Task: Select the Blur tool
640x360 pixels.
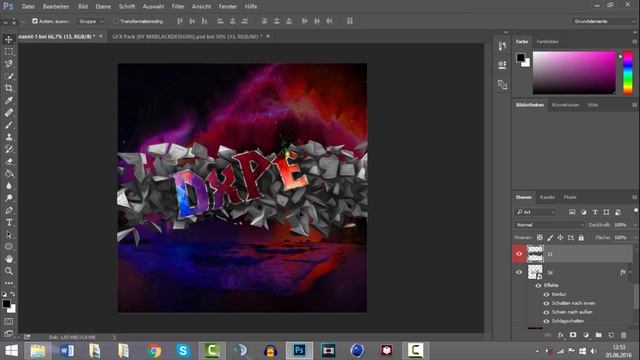Action: [9, 186]
